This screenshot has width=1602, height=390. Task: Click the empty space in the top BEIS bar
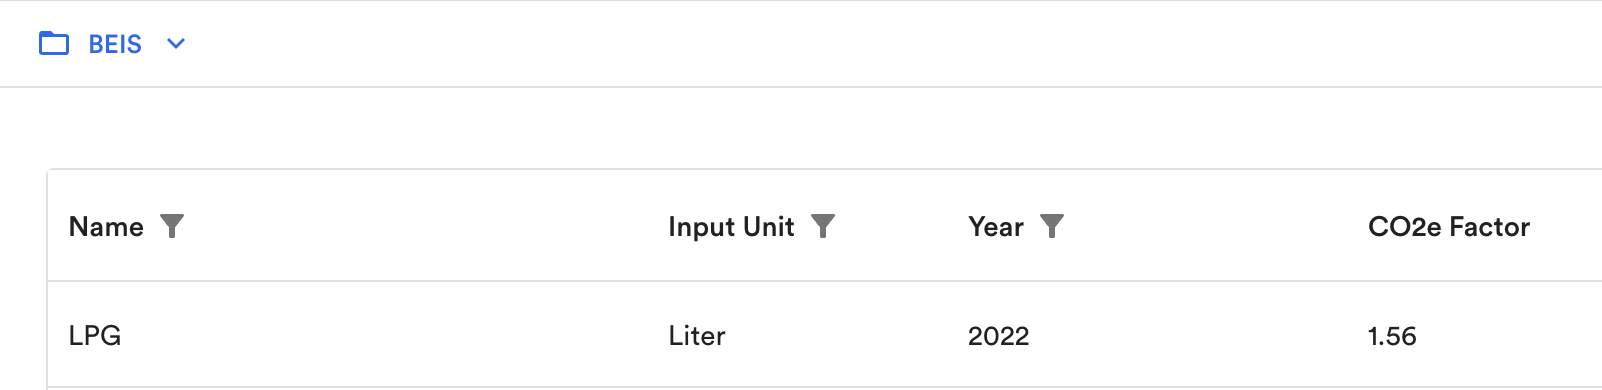pos(900,44)
